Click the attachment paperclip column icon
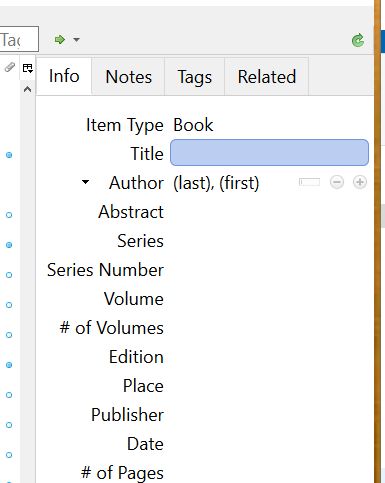The height and width of the screenshot is (483, 385). tap(10, 67)
